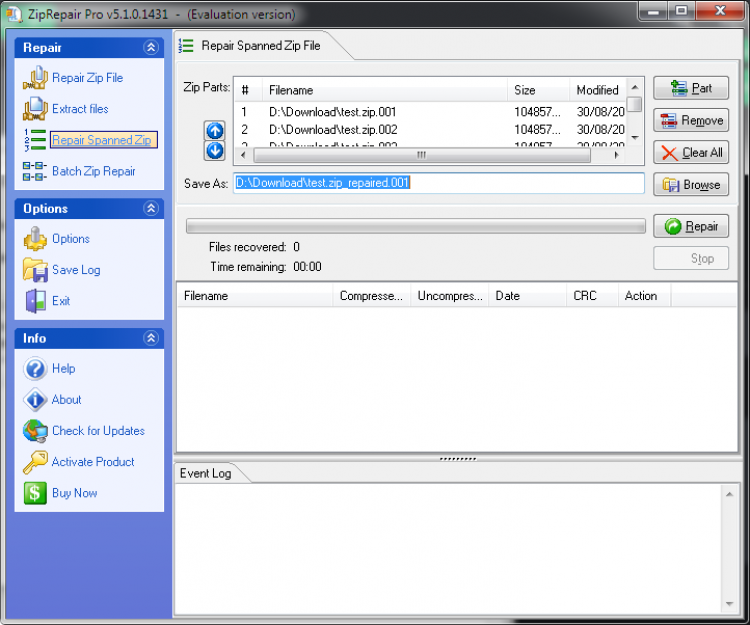Click the Activate Product link
Image resolution: width=750 pixels, height=625 pixels.
pyautogui.click(x=93, y=462)
